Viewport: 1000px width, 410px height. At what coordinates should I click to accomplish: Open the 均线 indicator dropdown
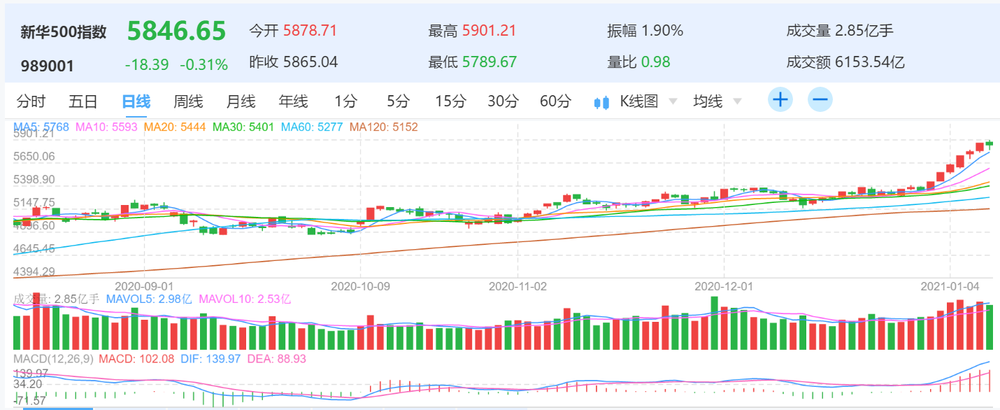737,101
